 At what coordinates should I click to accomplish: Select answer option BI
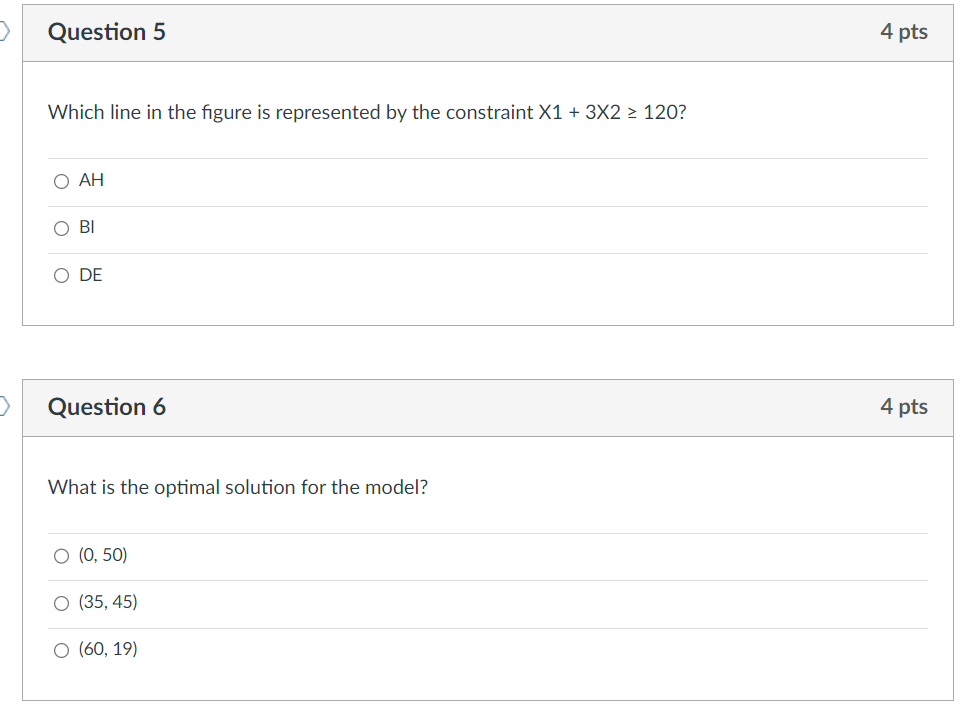(61, 228)
